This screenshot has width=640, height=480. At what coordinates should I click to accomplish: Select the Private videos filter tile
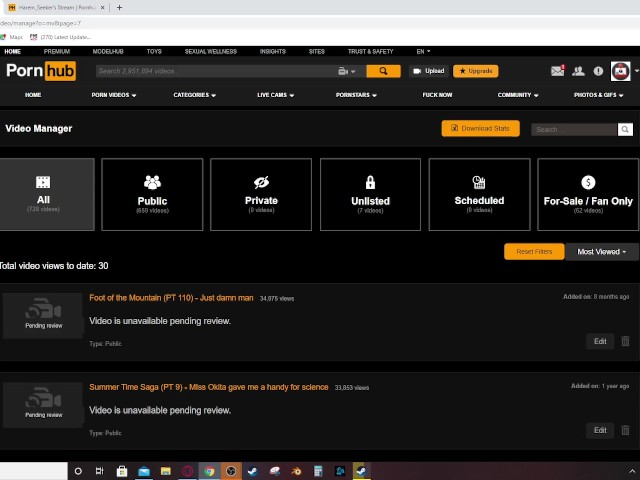[x=261, y=194]
